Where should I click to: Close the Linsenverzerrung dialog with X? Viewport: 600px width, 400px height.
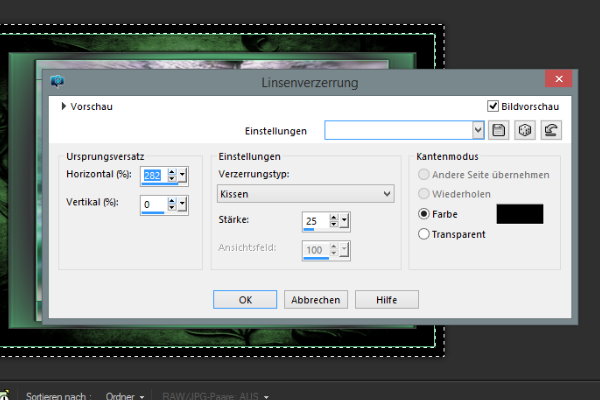tap(558, 81)
